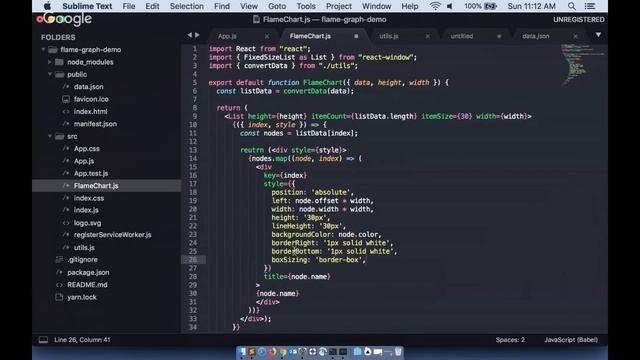Click the switch panel icon in status bar

pyautogui.click(x=43, y=340)
